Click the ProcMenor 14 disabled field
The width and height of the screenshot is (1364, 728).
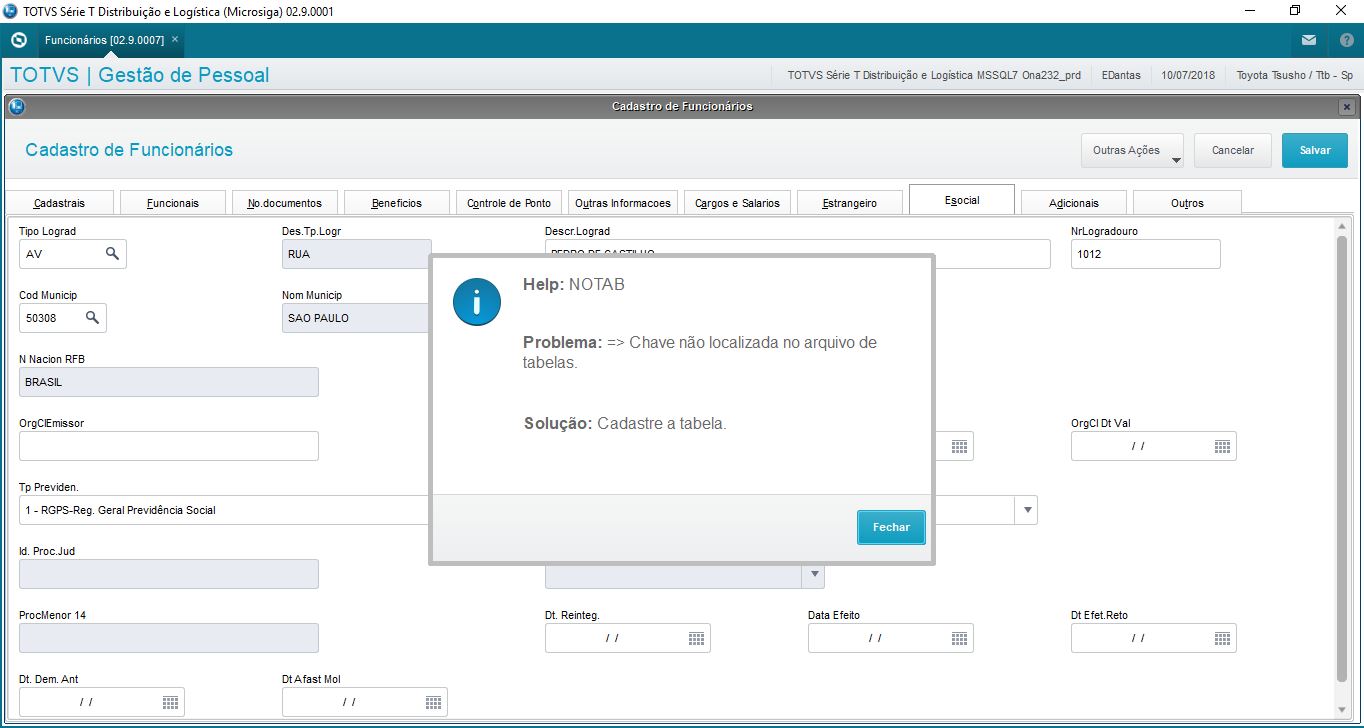point(169,638)
